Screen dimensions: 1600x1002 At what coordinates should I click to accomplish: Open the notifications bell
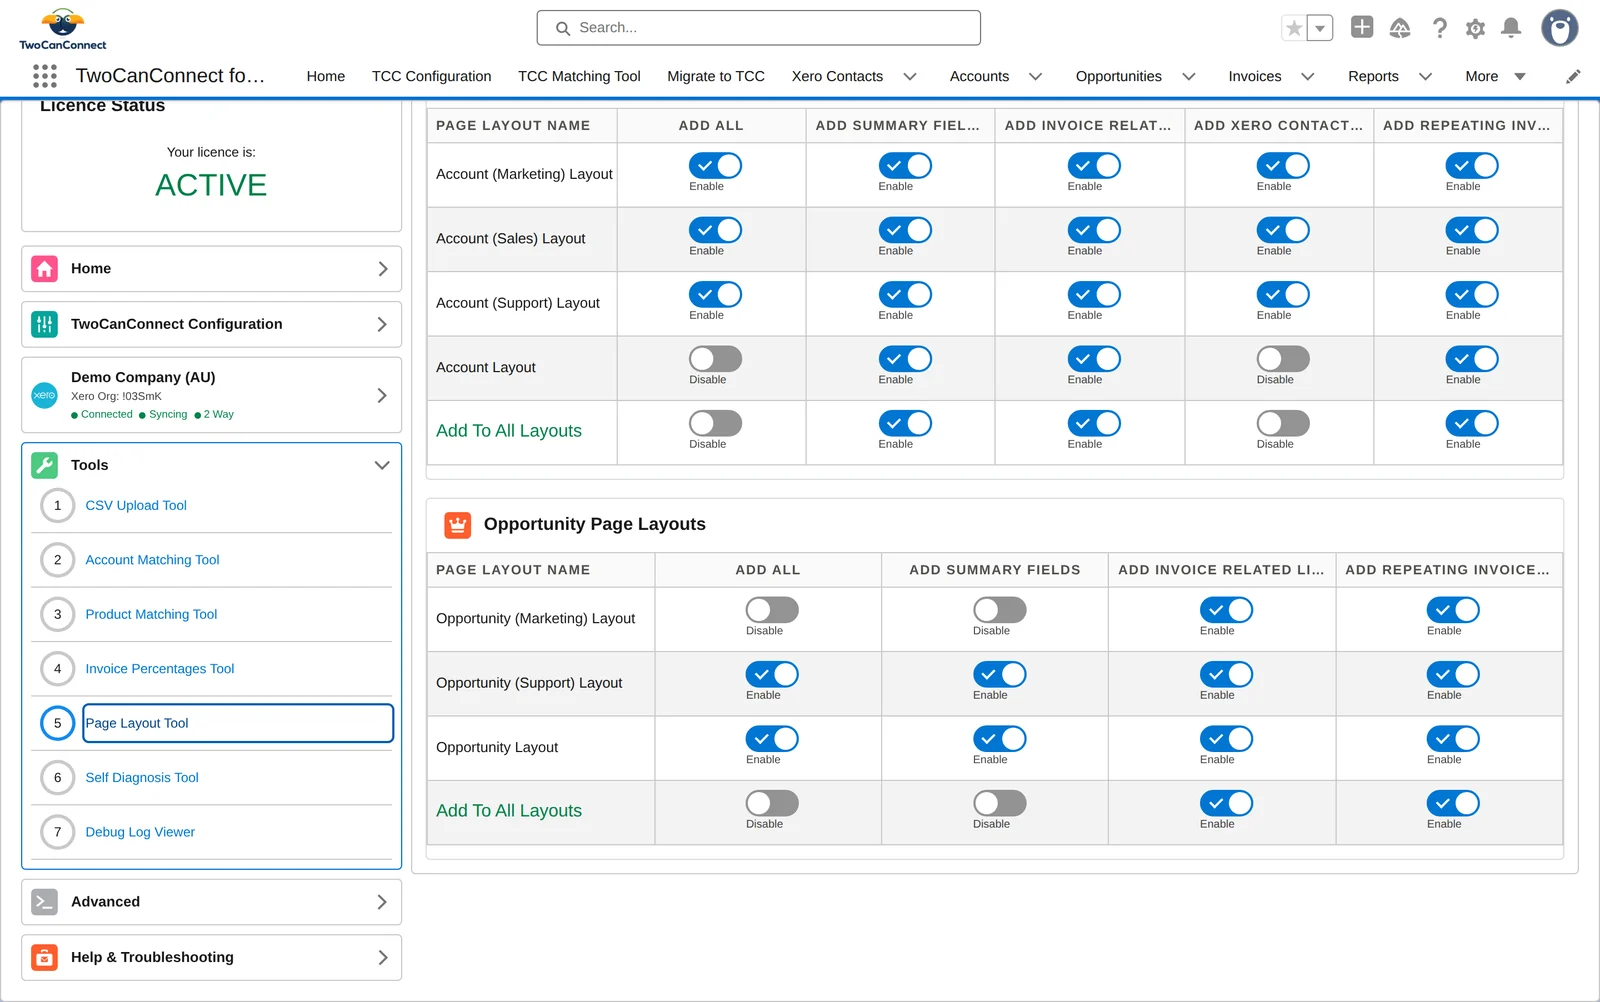pyautogui.click(x=1511, y=28)
